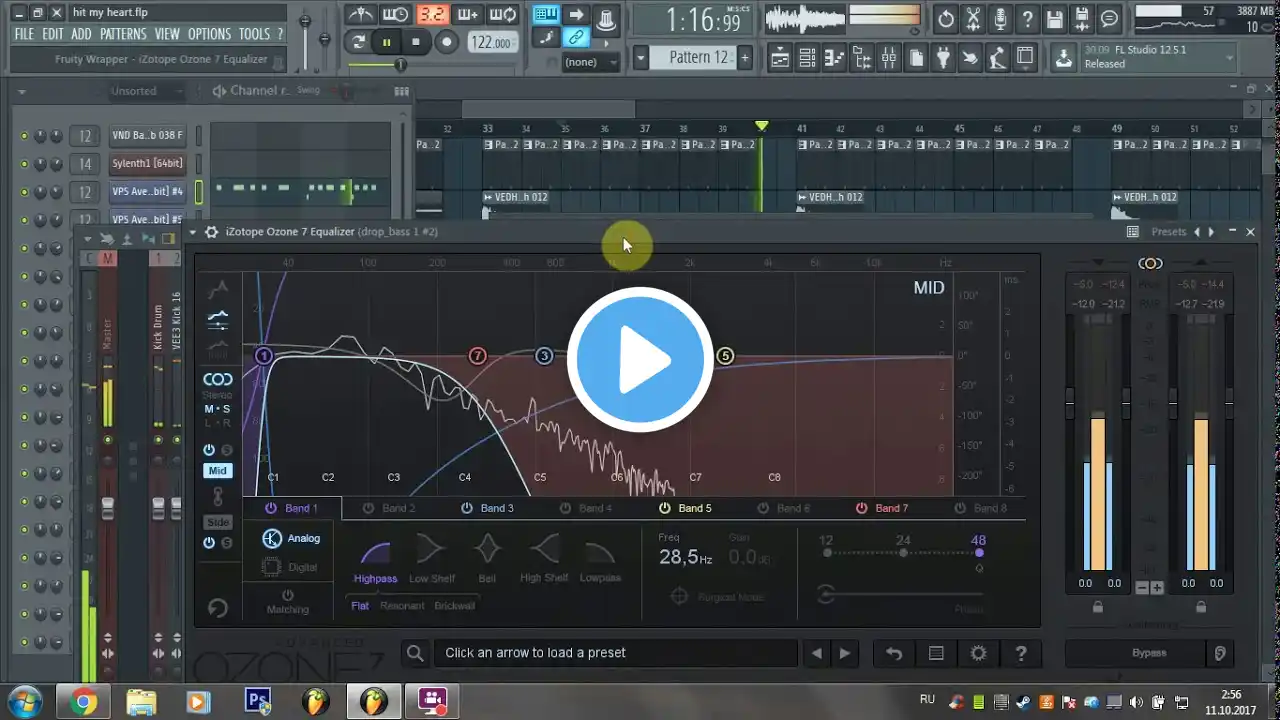This screenshot has width=1280, height=720.
Task: Open the Pattern 12 selector dropdown
Action: tap(641, 58)
